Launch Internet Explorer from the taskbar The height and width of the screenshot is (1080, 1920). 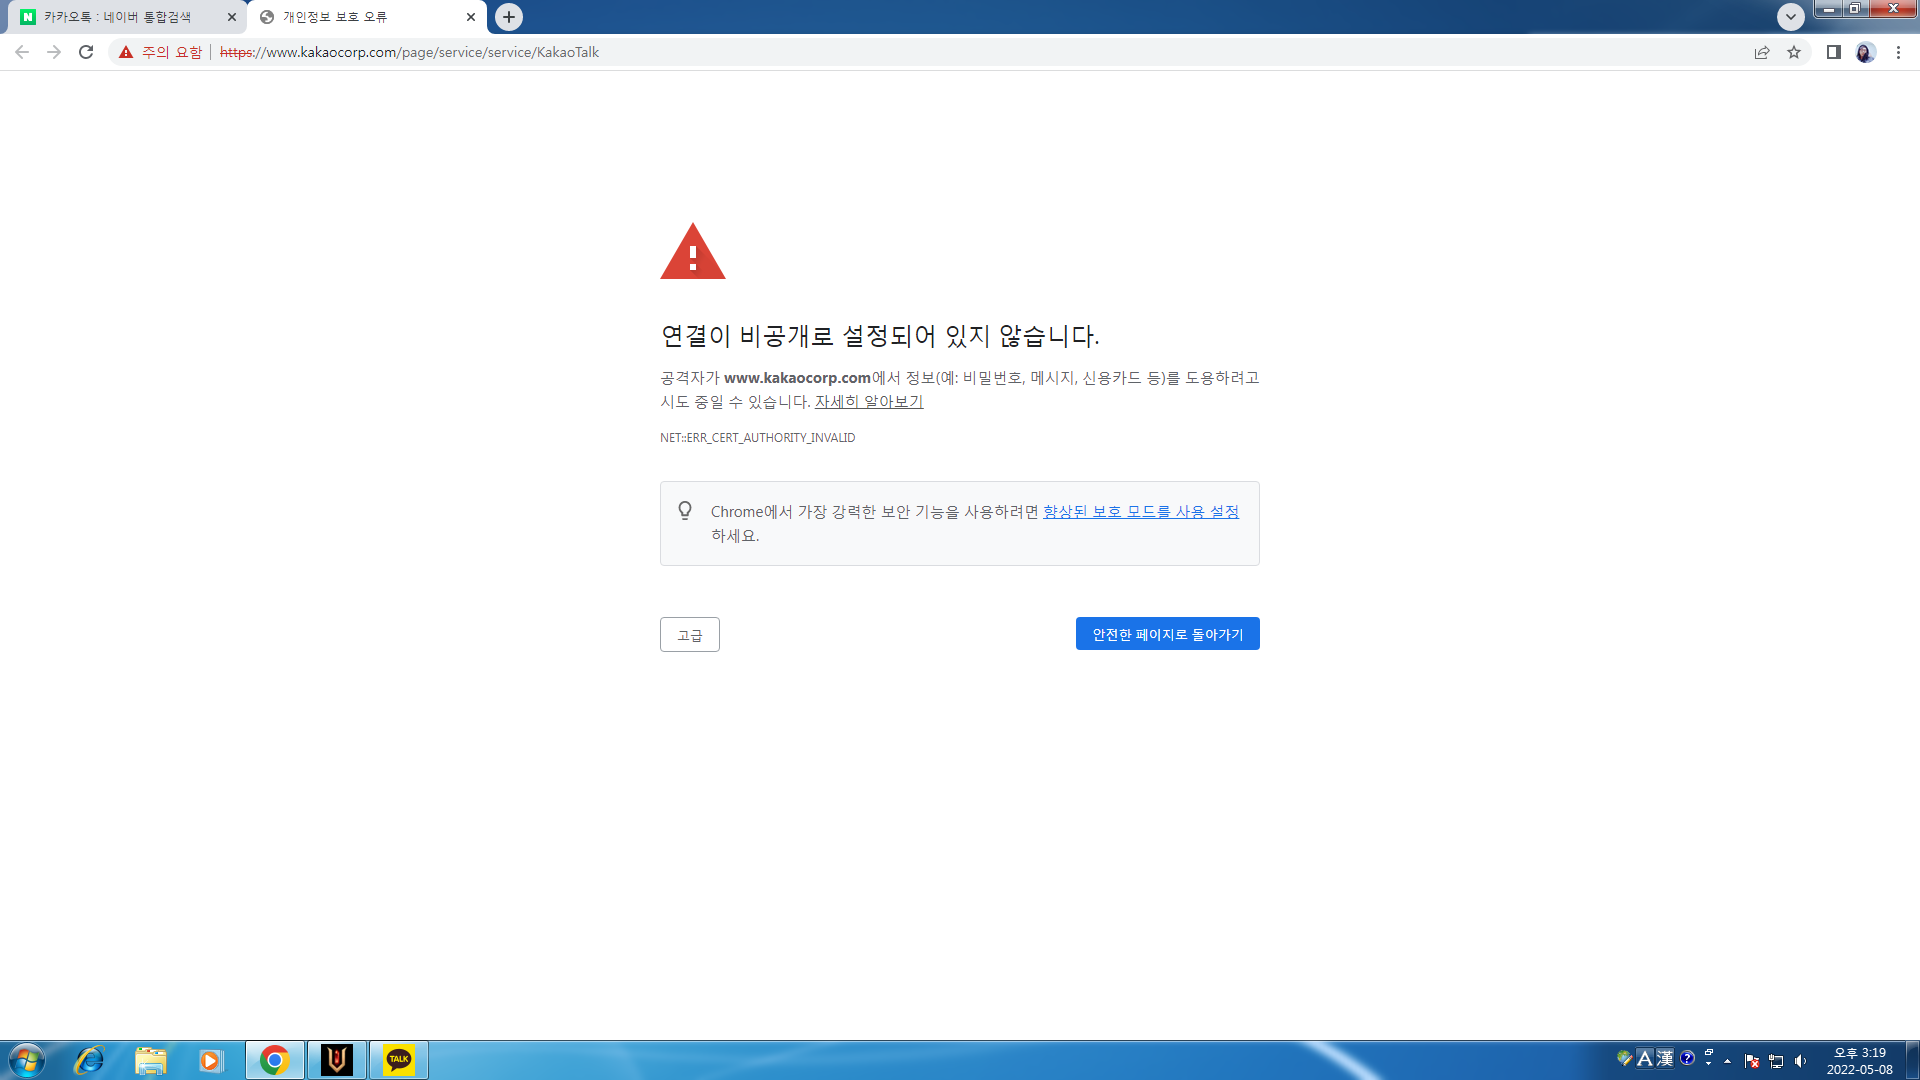tap(89, 1060)
